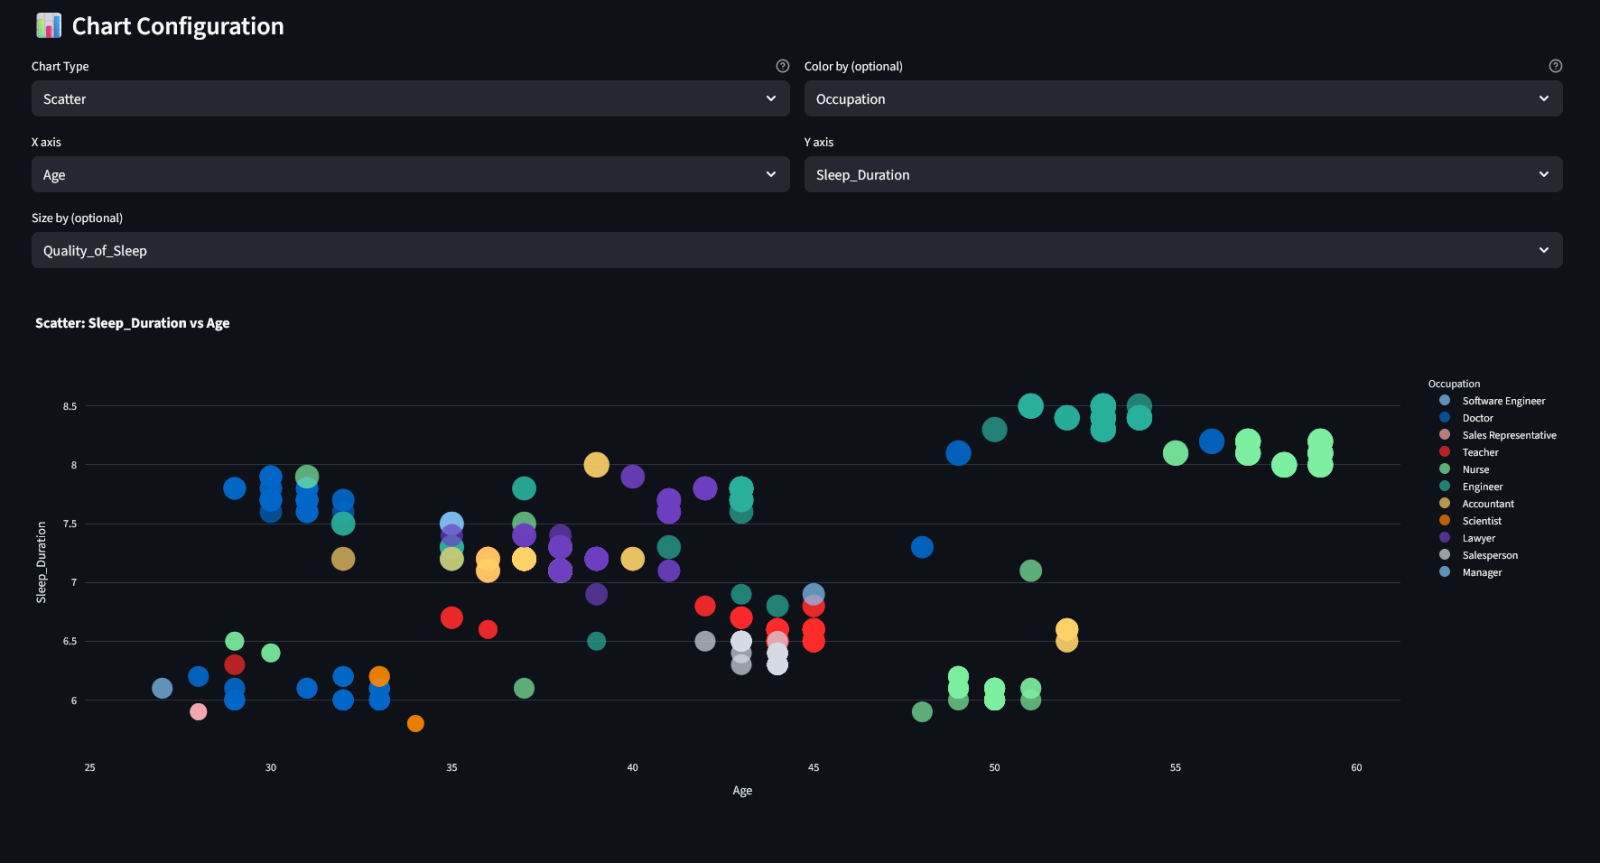Toggle Manager series in the legend
This screenshot has width=1600, height=863.
[x=1481, y=572]
